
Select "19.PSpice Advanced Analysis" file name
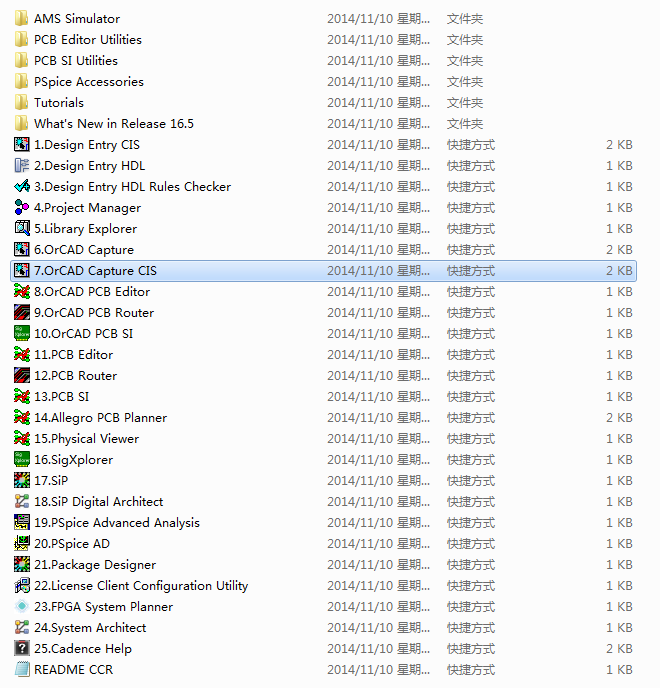(117, 523)
